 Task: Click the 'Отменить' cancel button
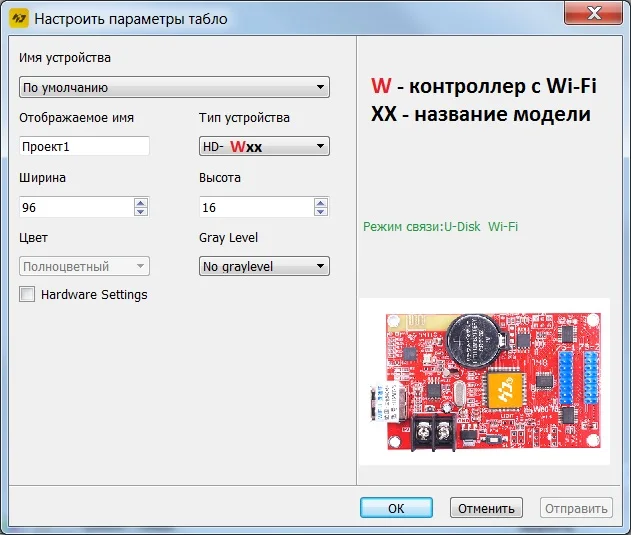tap(486, 508)
